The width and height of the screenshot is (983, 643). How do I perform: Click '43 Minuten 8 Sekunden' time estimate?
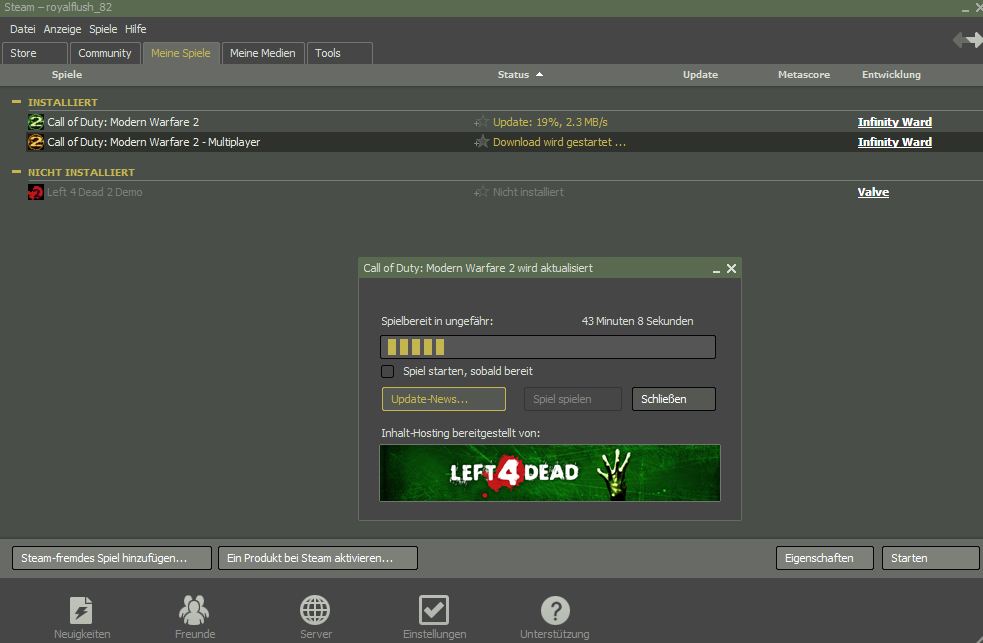pos(637,321)
